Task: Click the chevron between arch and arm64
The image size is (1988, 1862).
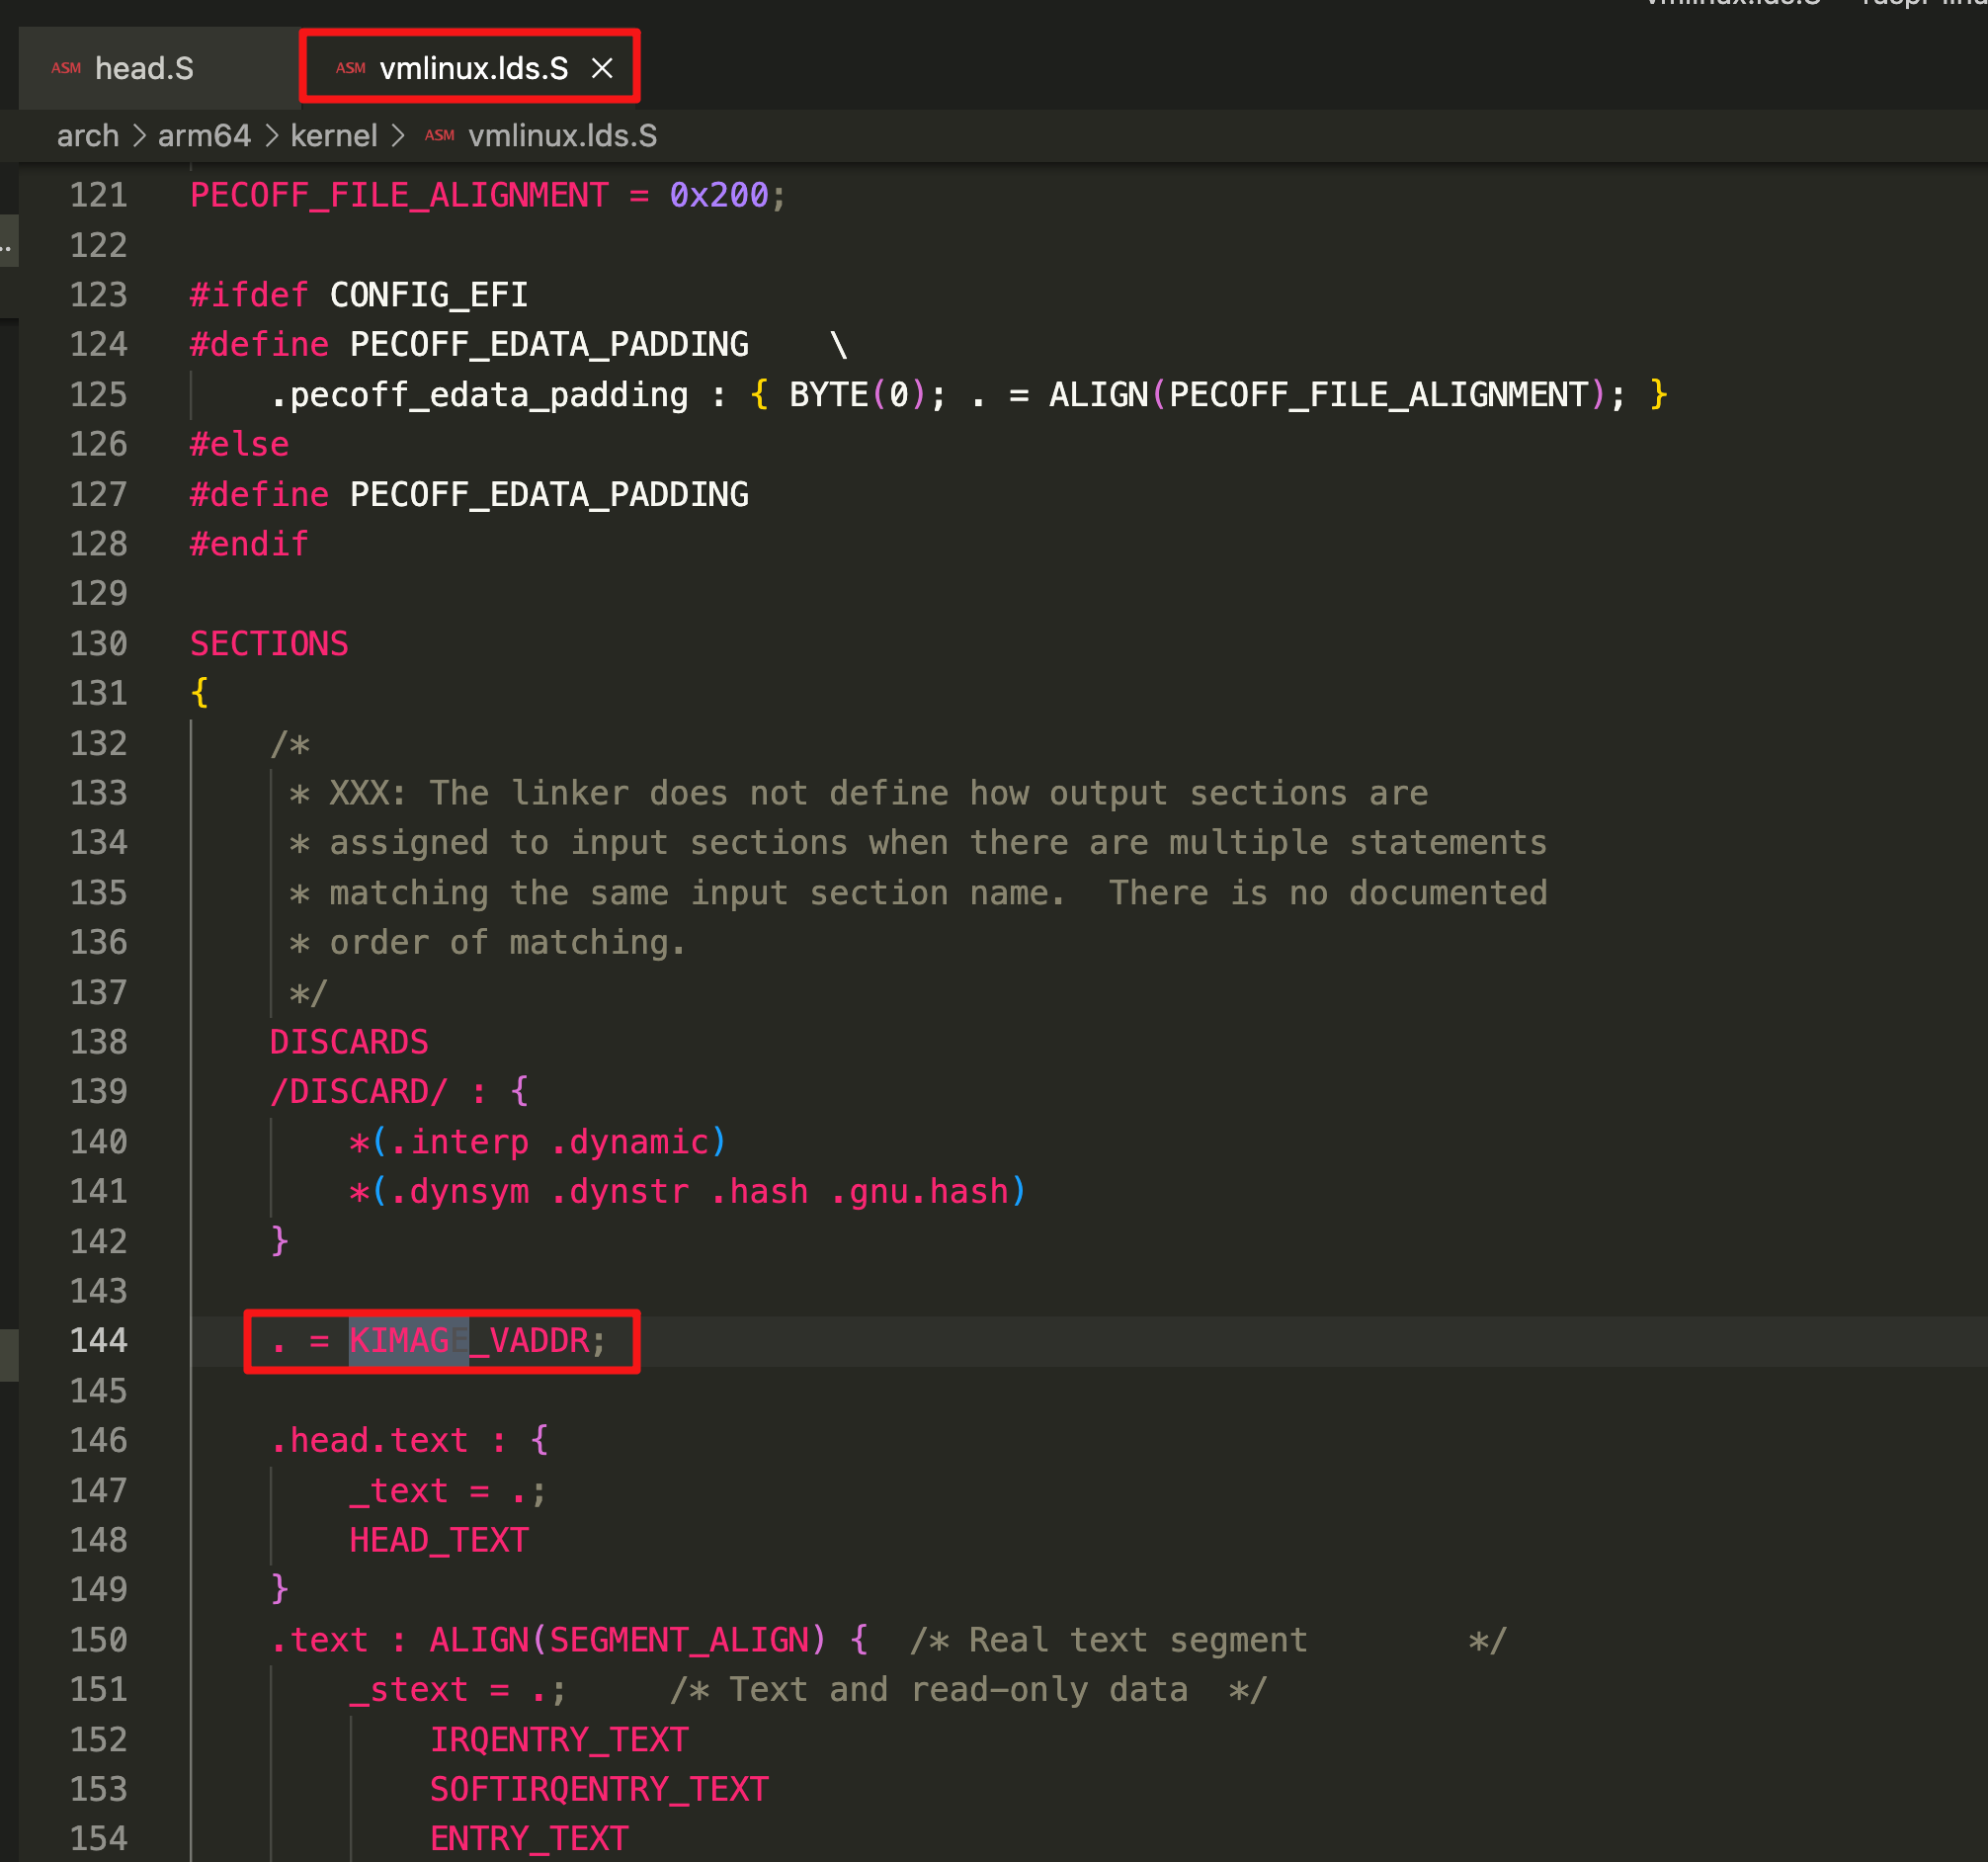Action: (x=139, y=136)
